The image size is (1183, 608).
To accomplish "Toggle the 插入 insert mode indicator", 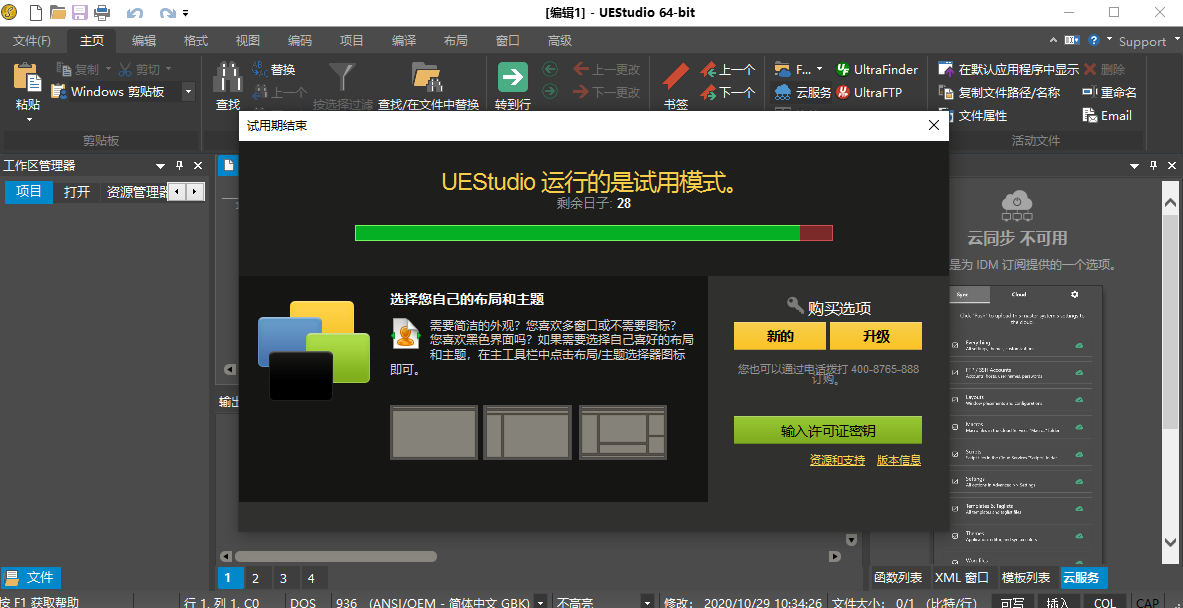I will click(1057, 603).
